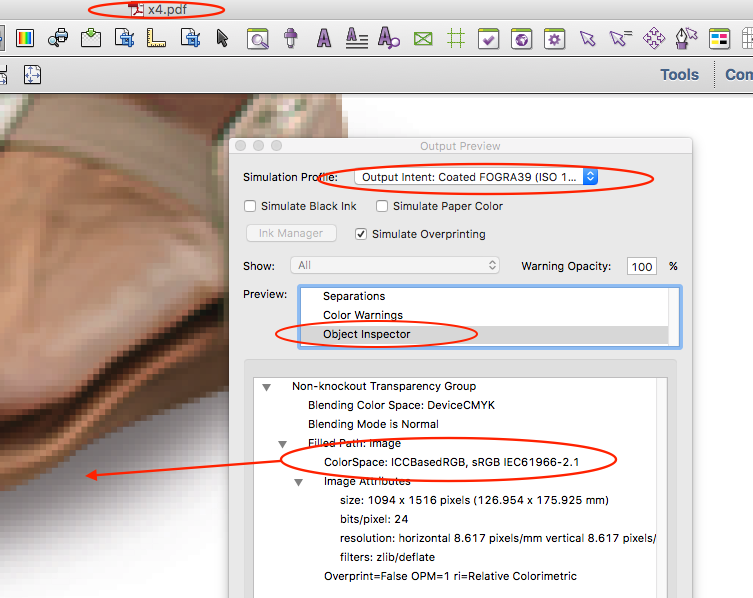Click the 'bits/pixel: 24' row
The width and height of the screenshot is (753, 598).
tap(374, 519)
